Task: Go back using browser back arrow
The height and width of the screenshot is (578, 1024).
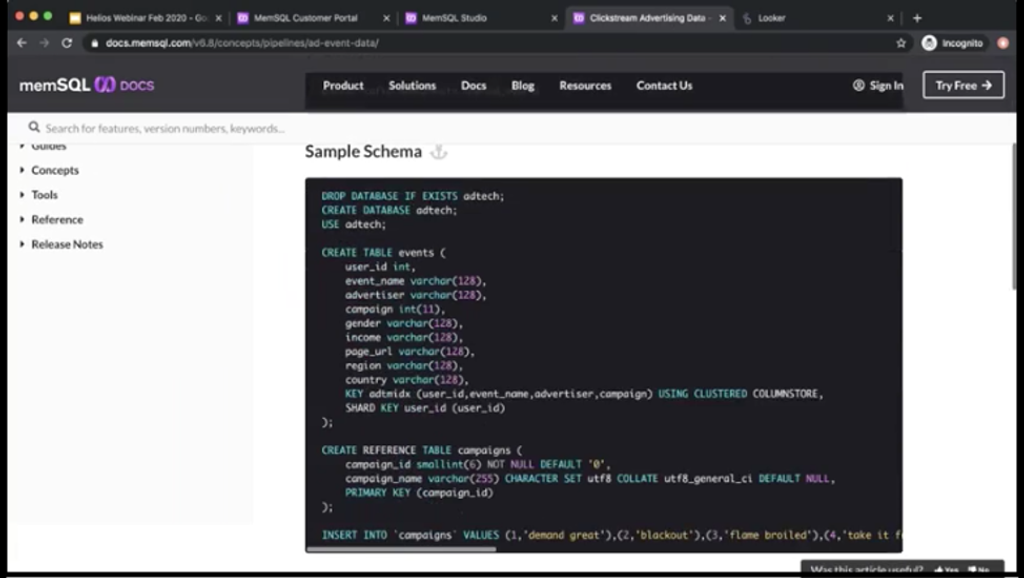Action: 22,43
